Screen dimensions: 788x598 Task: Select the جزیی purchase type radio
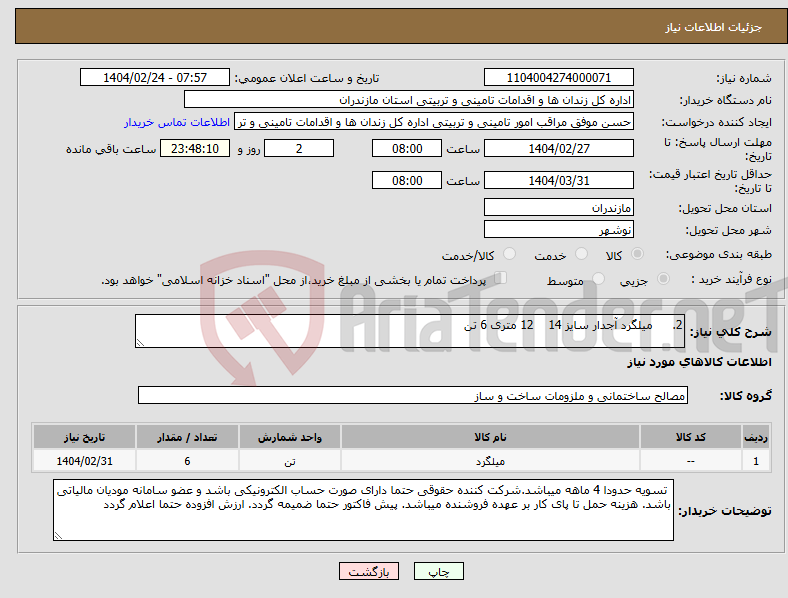point(663,278)
